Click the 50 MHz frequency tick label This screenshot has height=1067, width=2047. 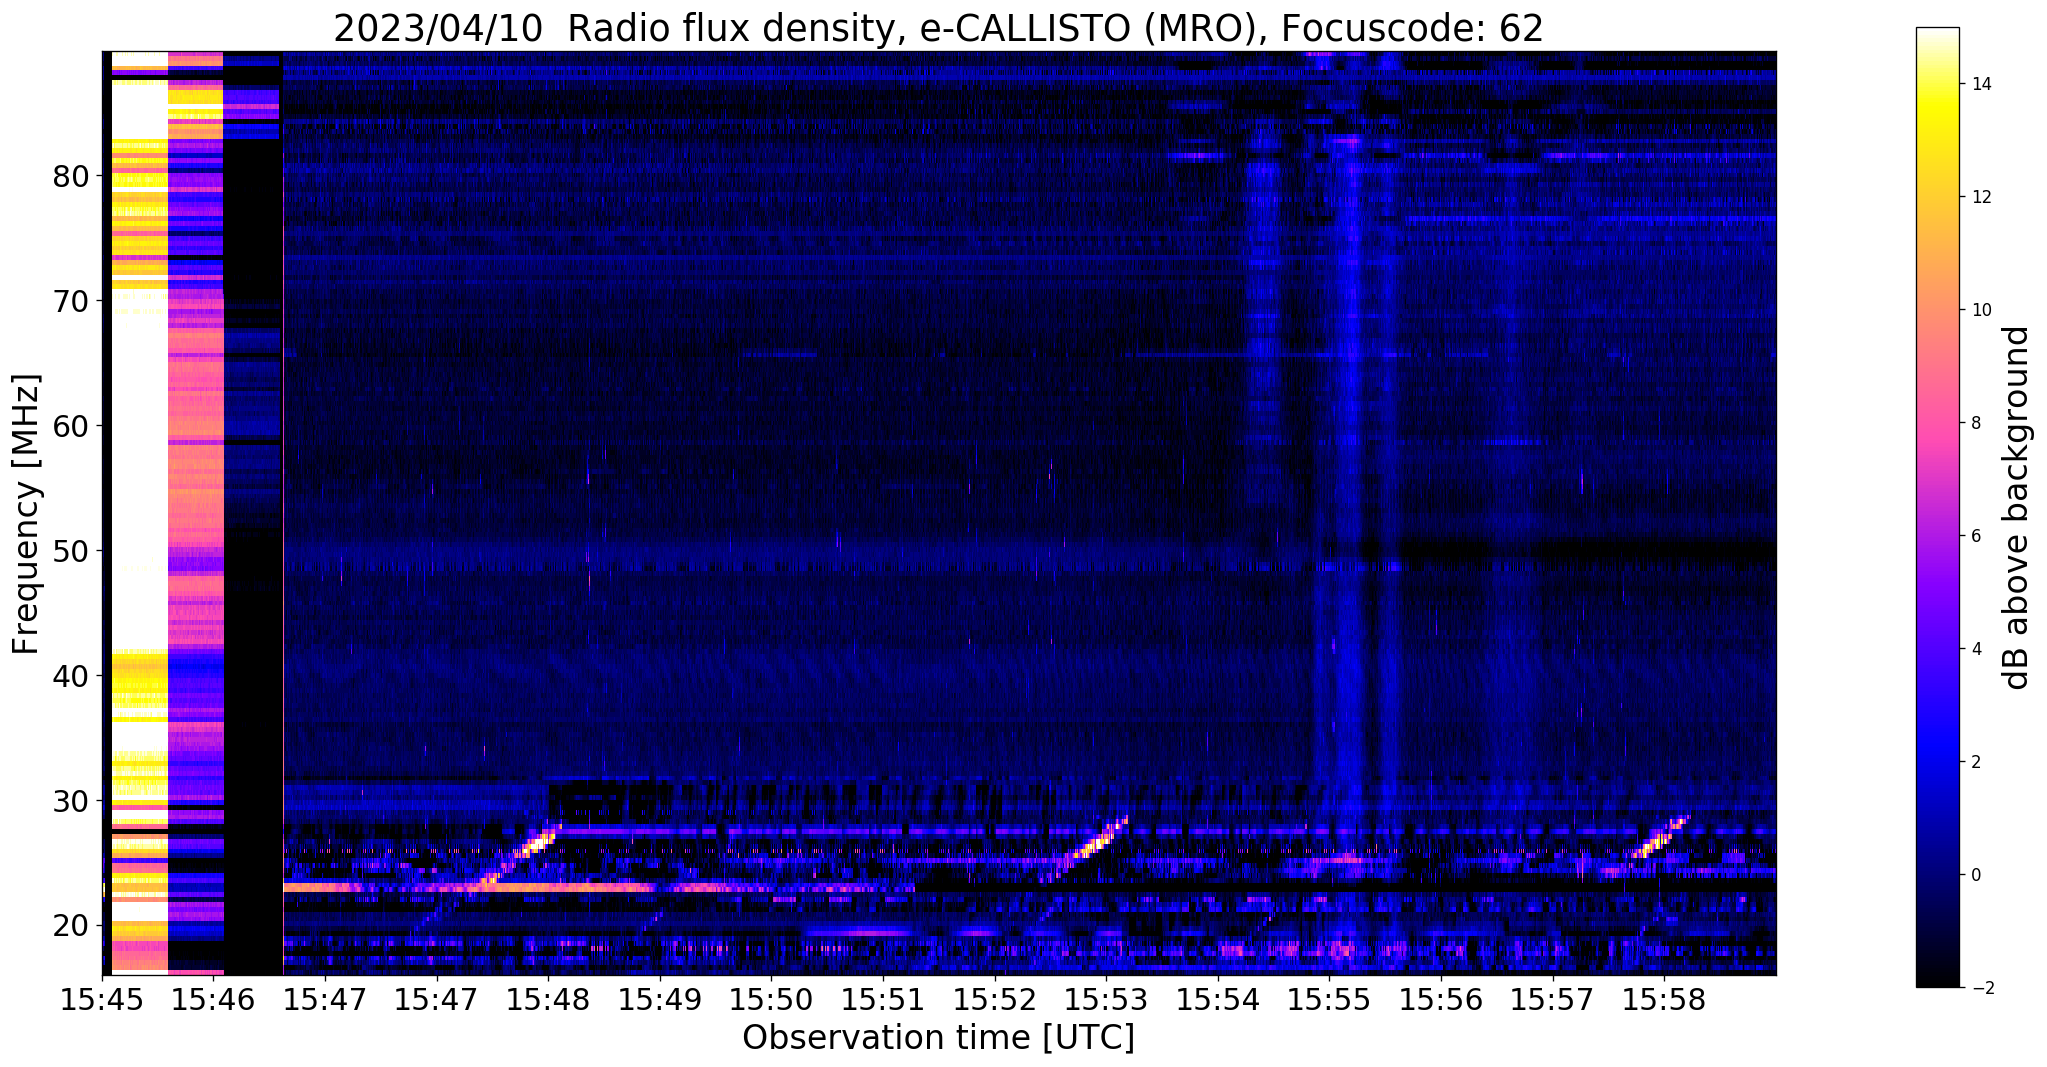(x=71, y=551)
